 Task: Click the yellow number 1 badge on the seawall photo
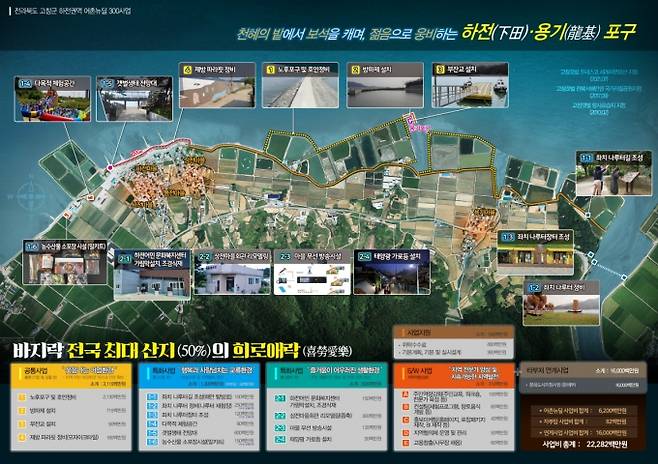(271, 69)
